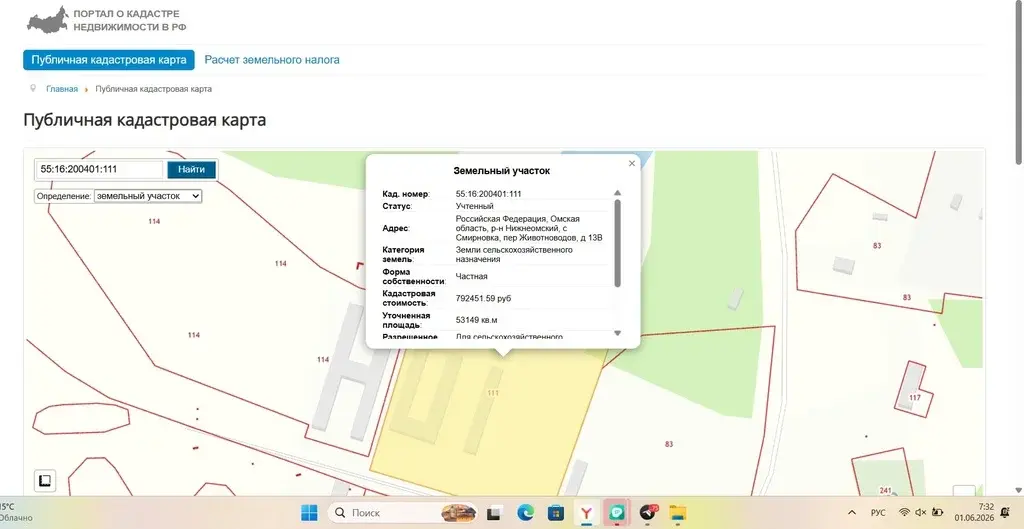The image size is (1024, 529).
Task: Go to Главная breadcrumb link
Action: coord(62,89)
